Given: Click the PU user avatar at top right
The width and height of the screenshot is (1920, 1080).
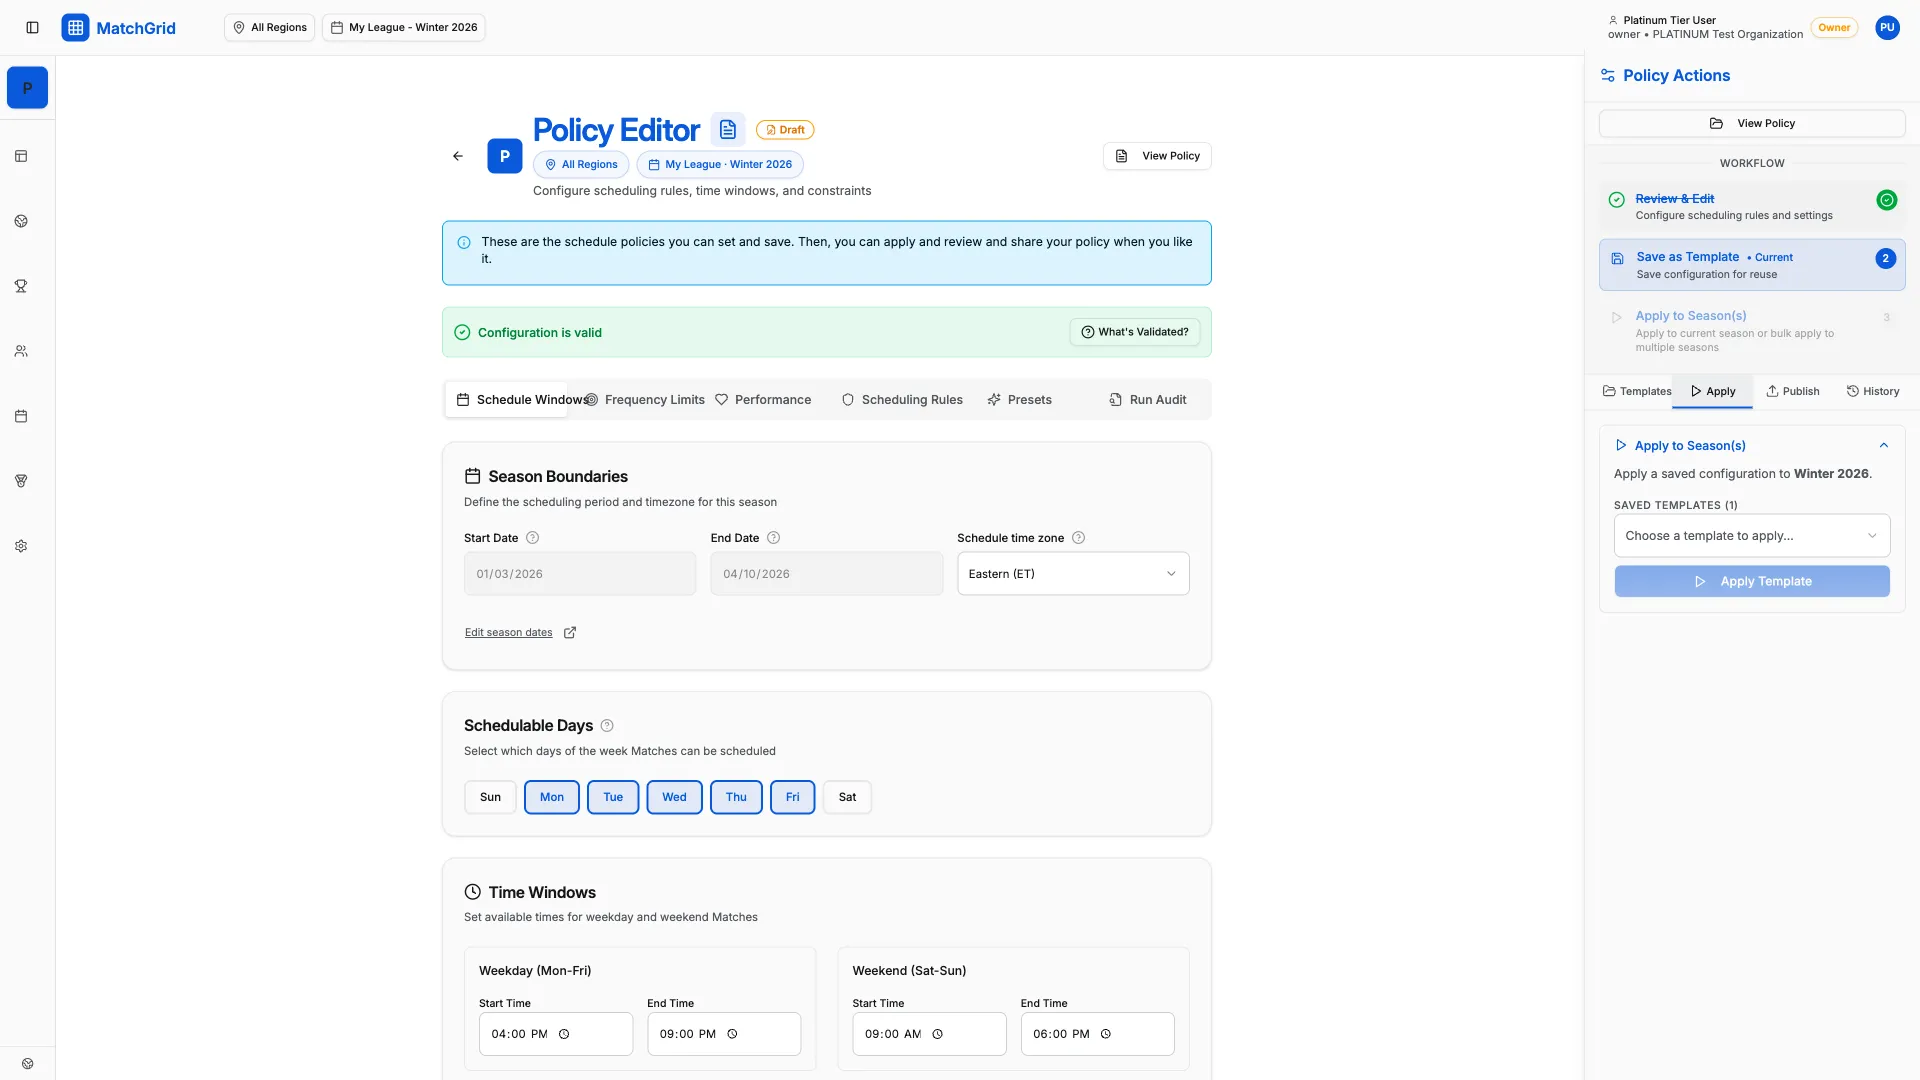Looking at the screenshot, I should click(1888, 27).
